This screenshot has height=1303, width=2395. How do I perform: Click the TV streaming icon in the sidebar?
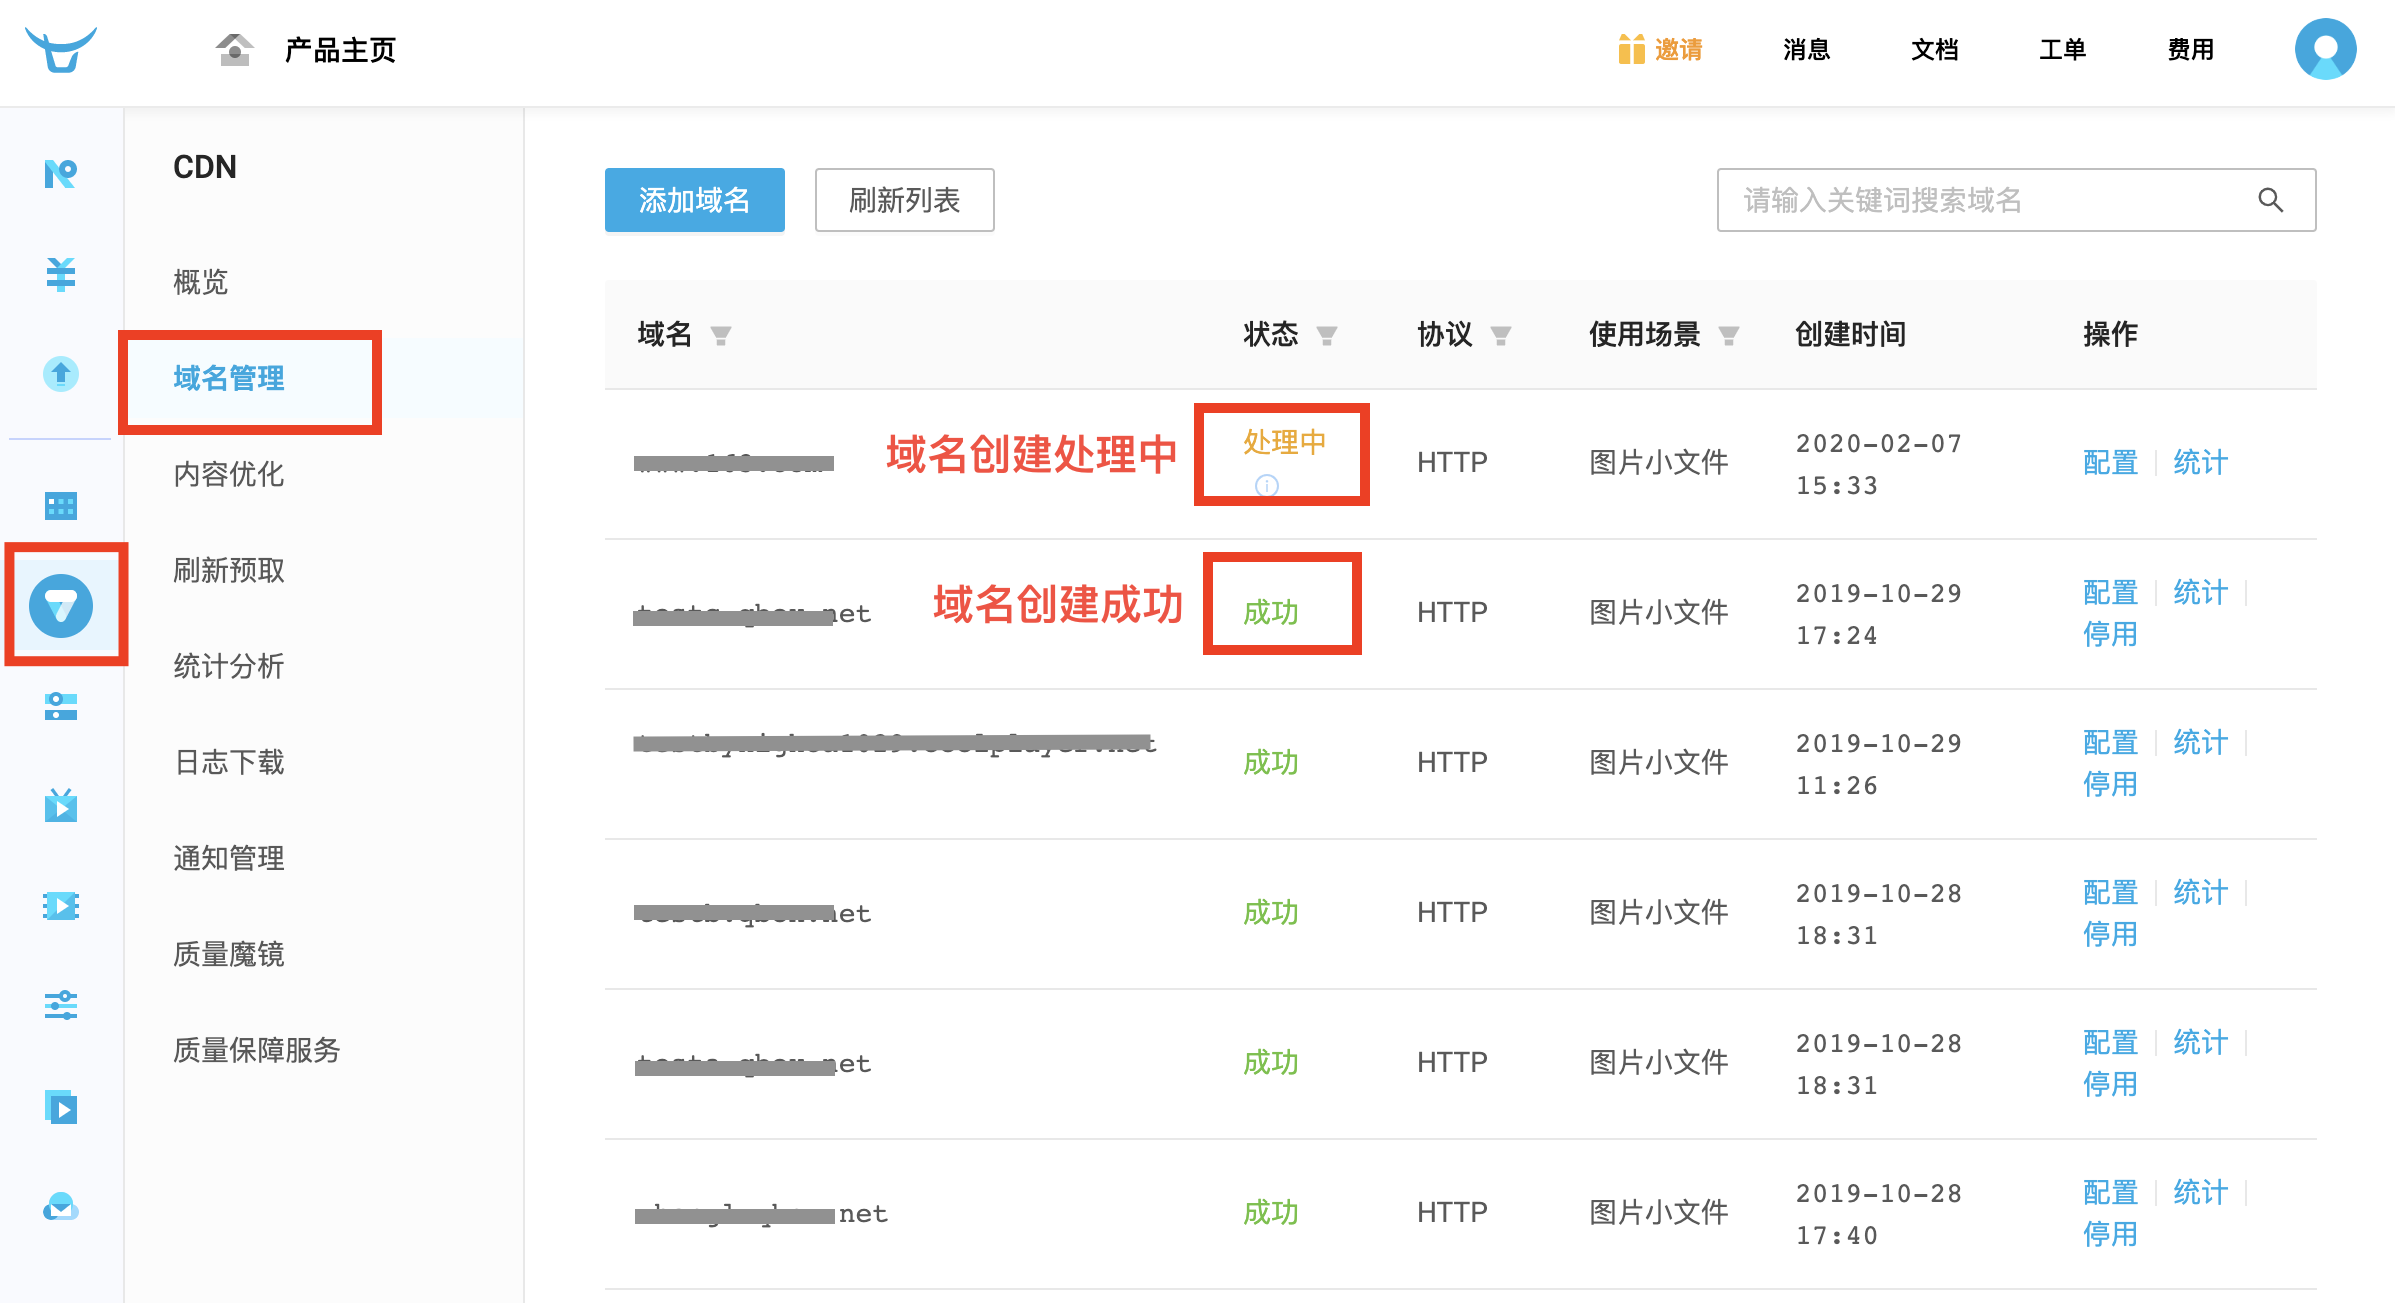tap(60, 806)
